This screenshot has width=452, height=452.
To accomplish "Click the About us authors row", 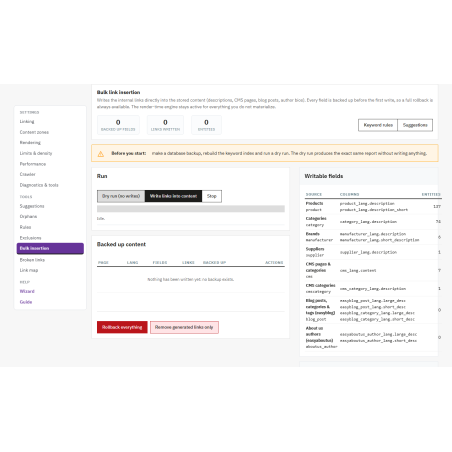I will 373,337.
